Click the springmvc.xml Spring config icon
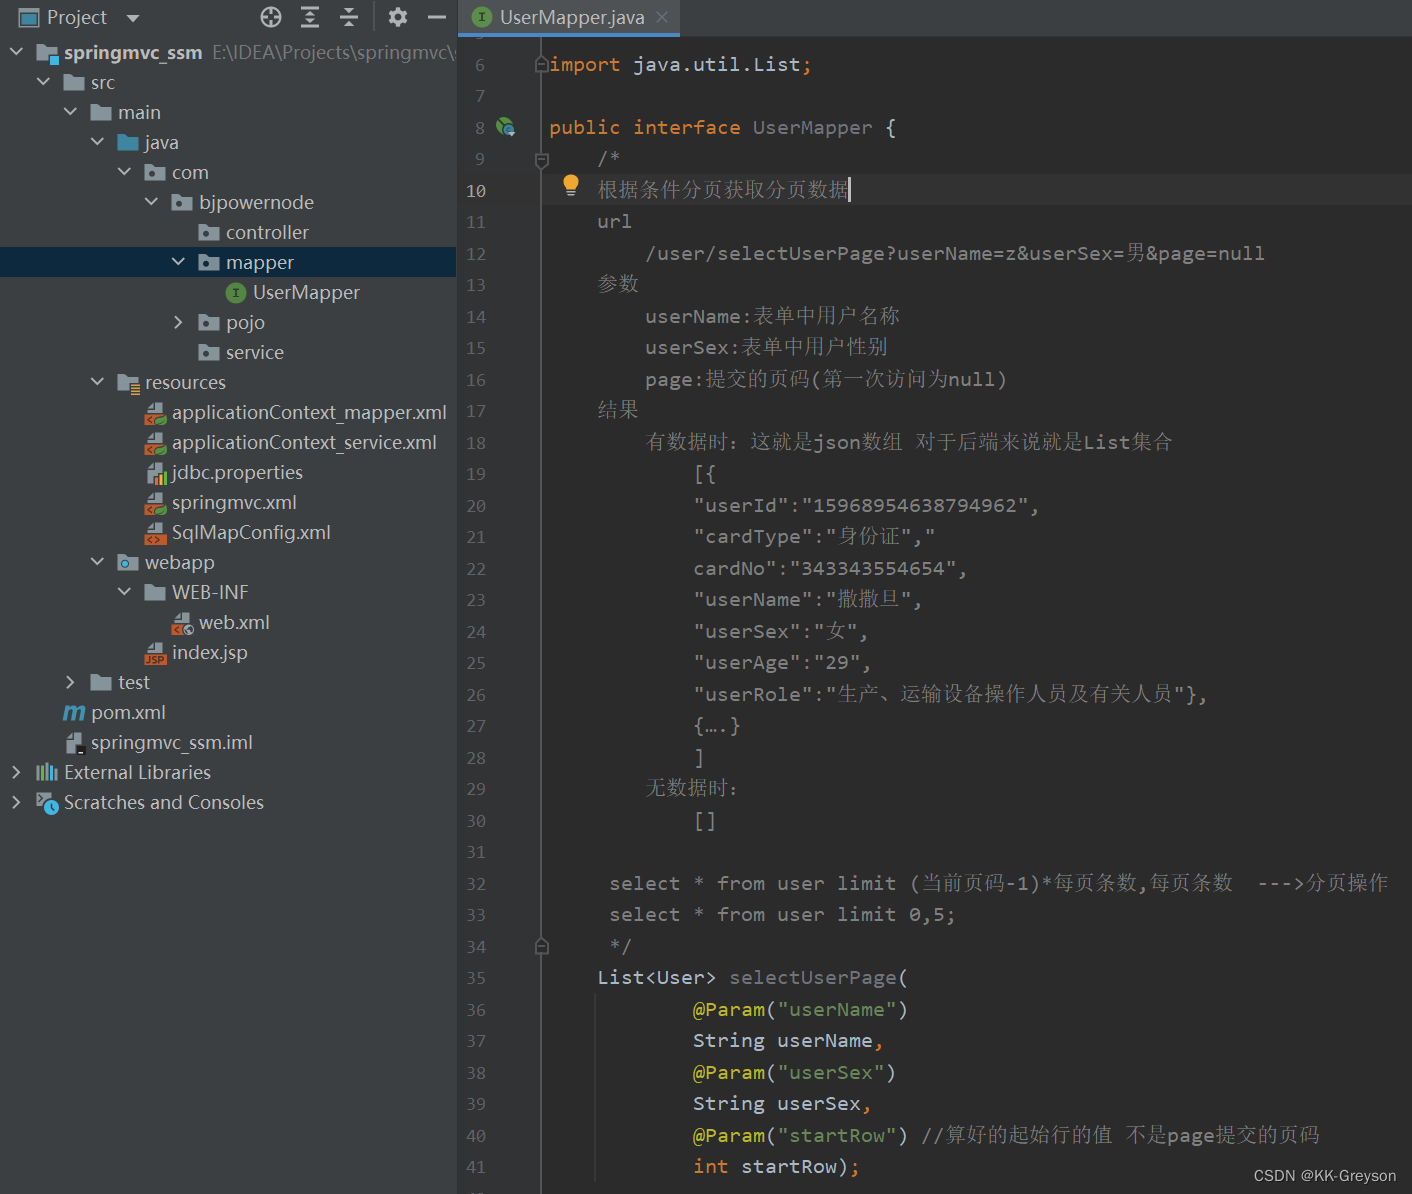This screenshot has height=1194, width=1412. click(155, 503)
